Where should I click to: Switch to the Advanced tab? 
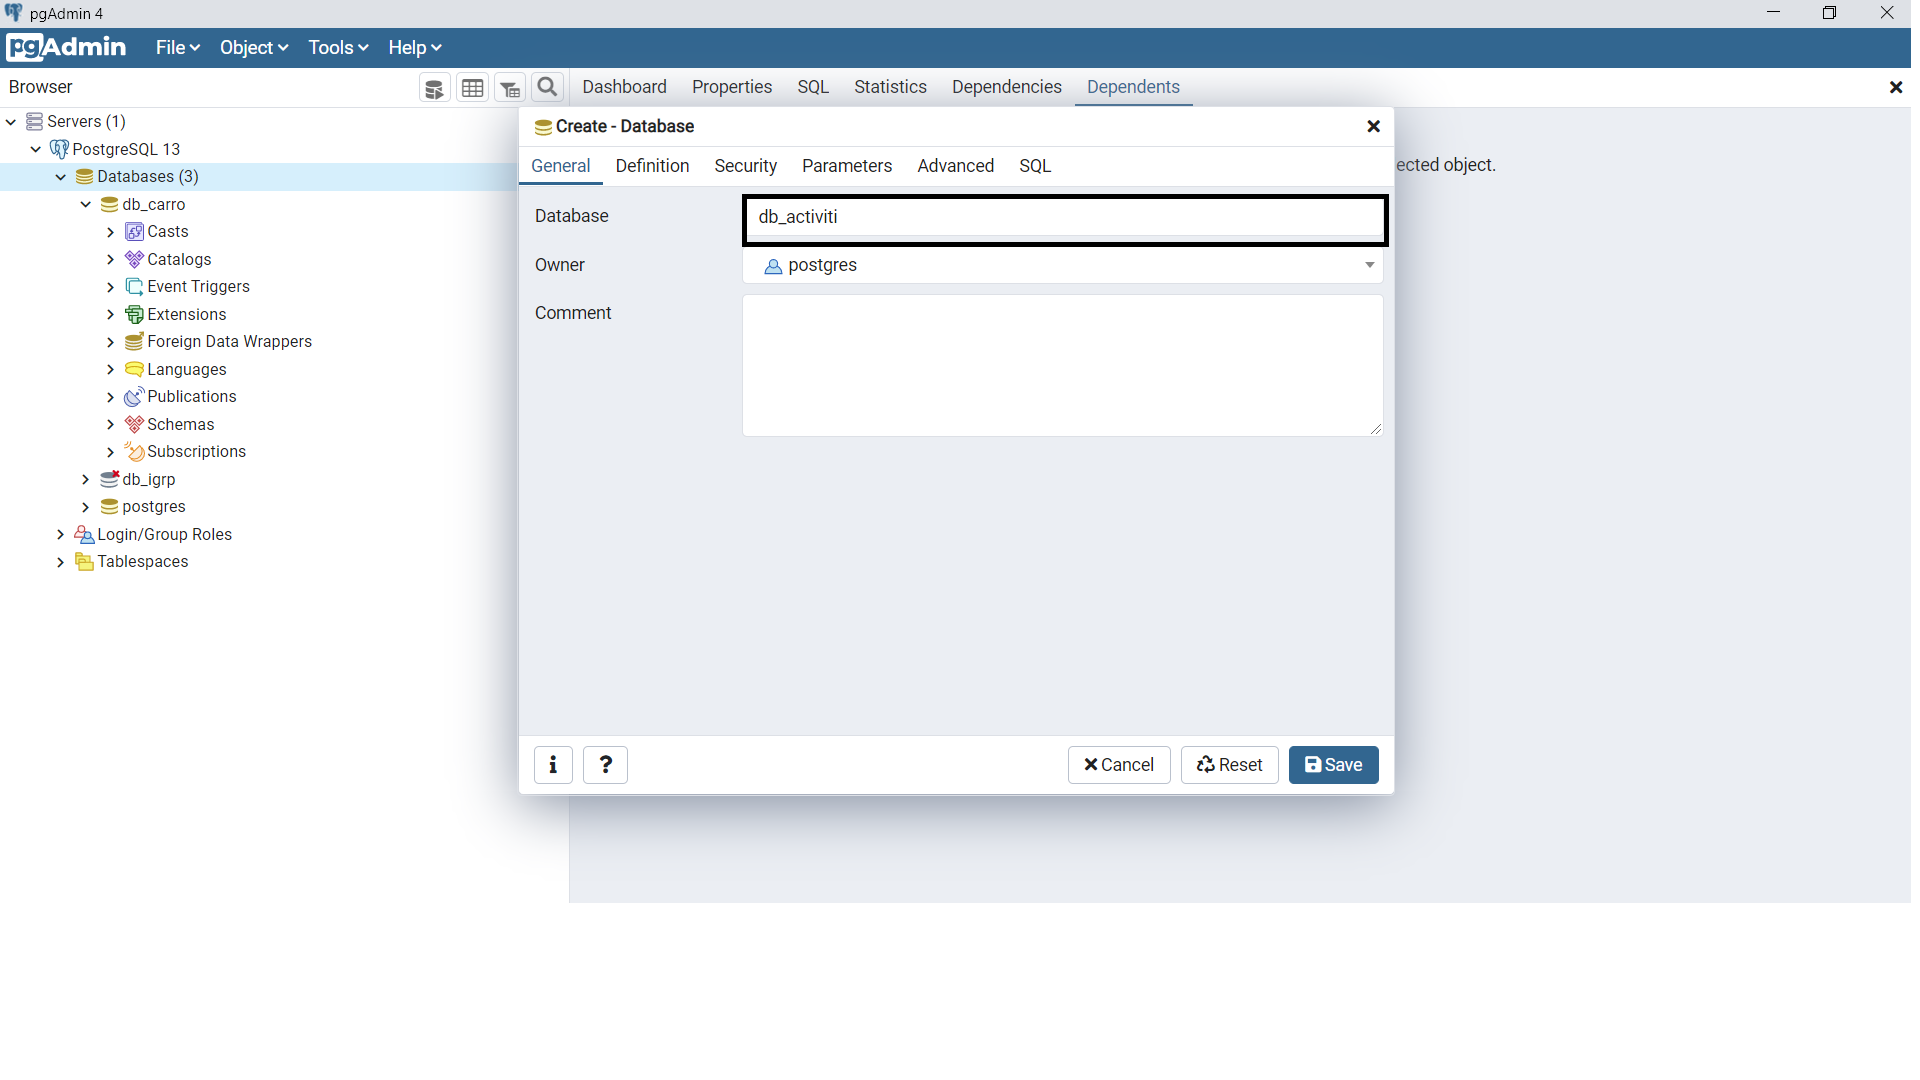click(x=956, y=166)
